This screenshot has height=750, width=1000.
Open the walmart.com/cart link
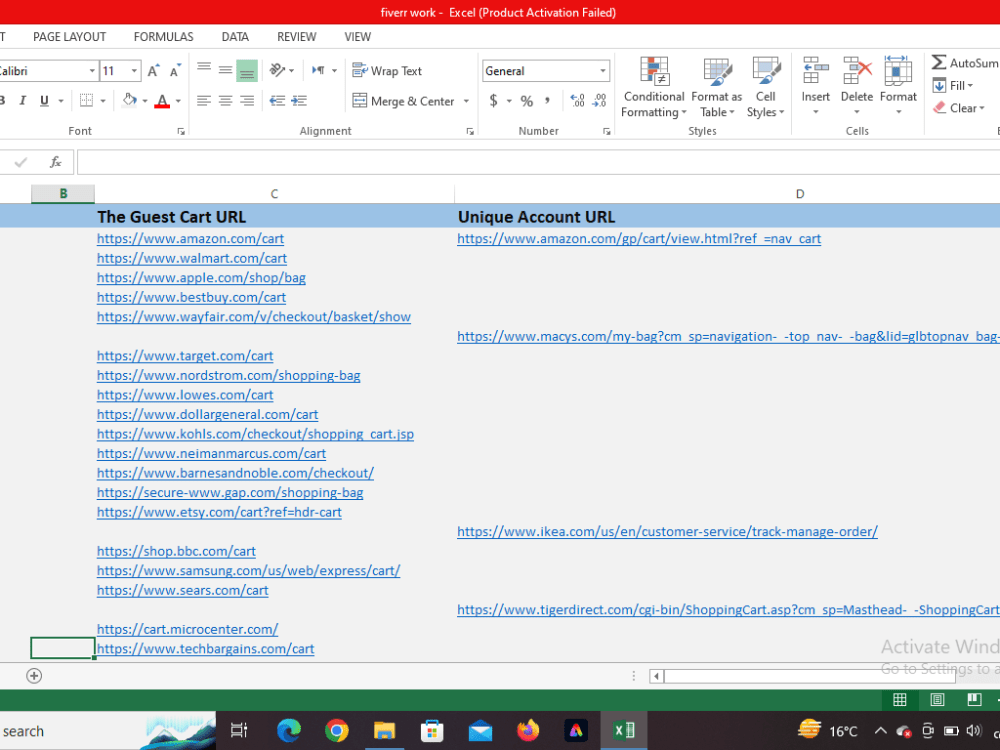pos(191,258)
